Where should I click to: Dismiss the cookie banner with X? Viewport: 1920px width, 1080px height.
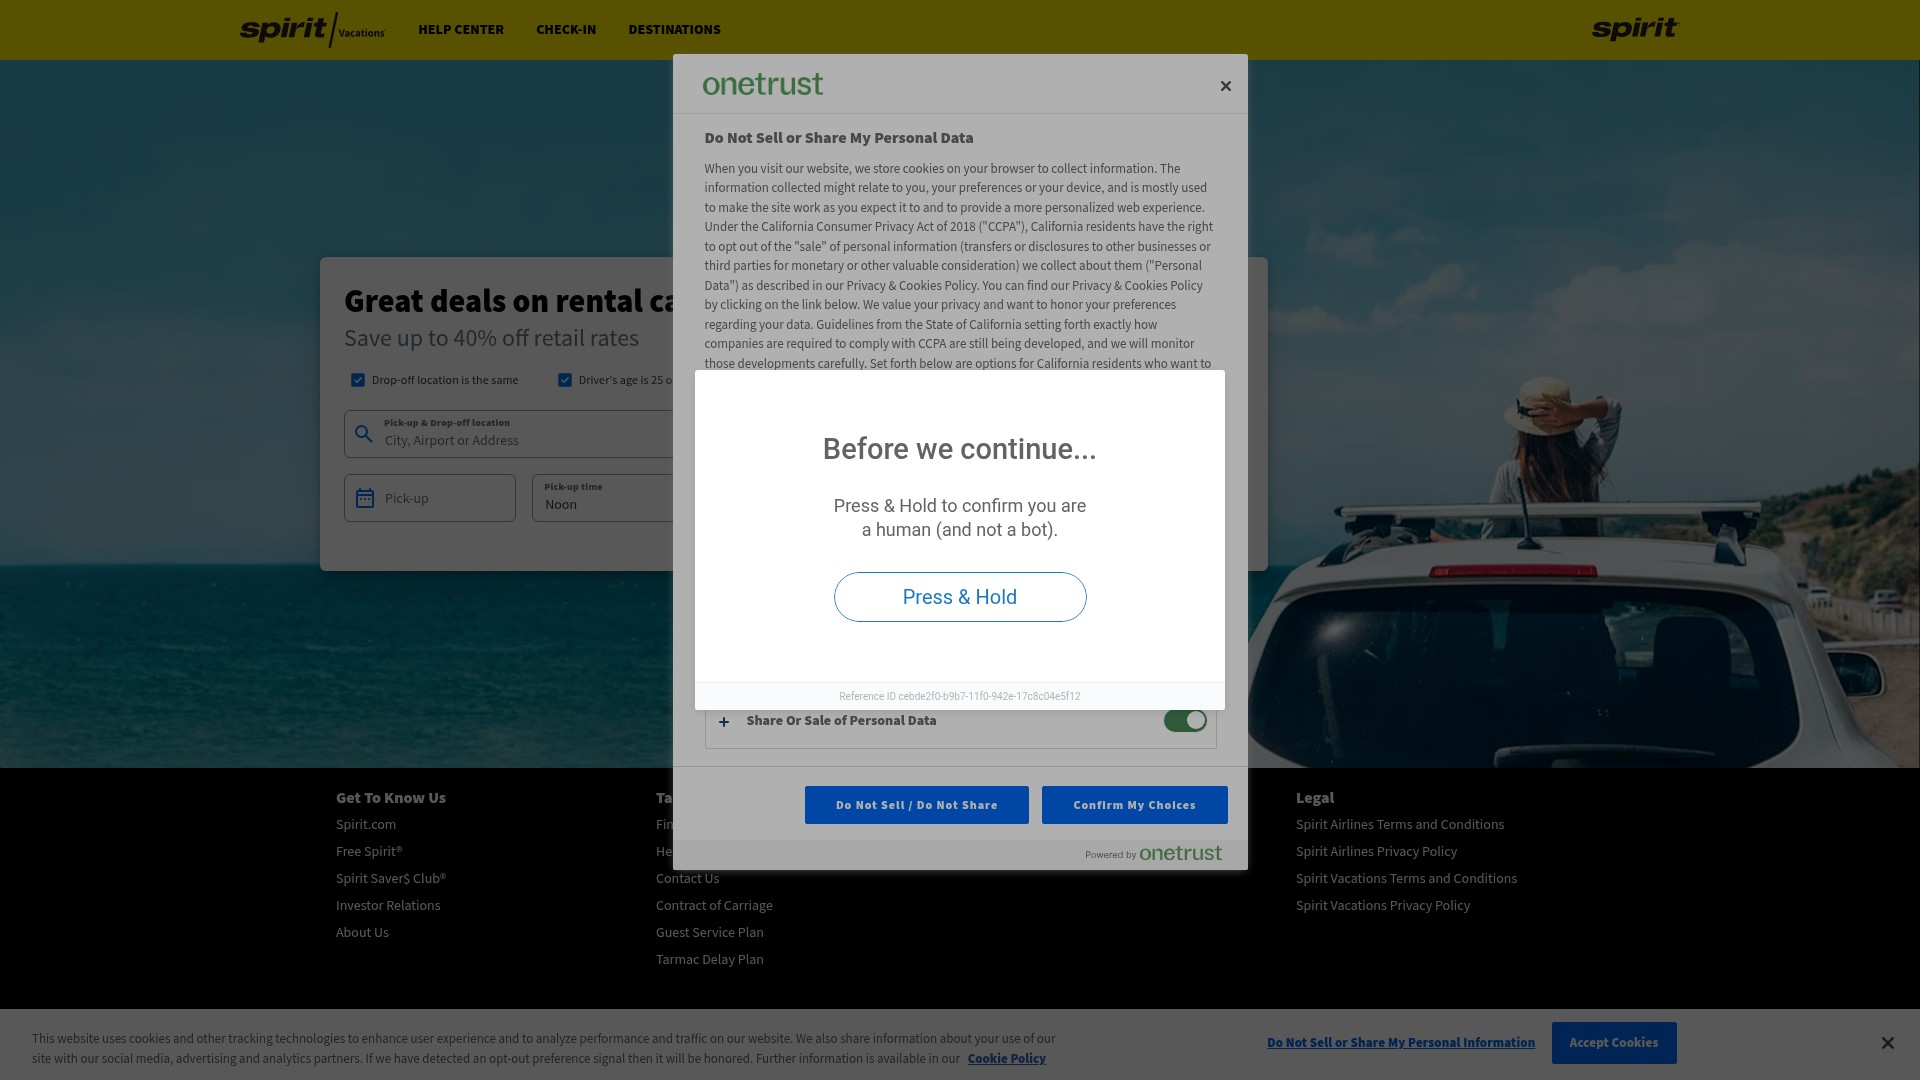[1887, 1043]
